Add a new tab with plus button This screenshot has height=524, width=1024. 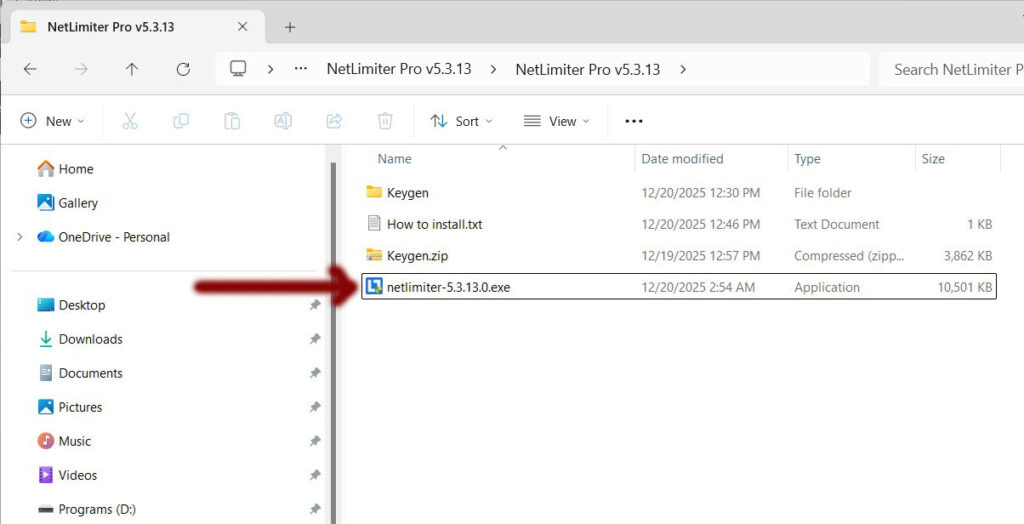290,27
